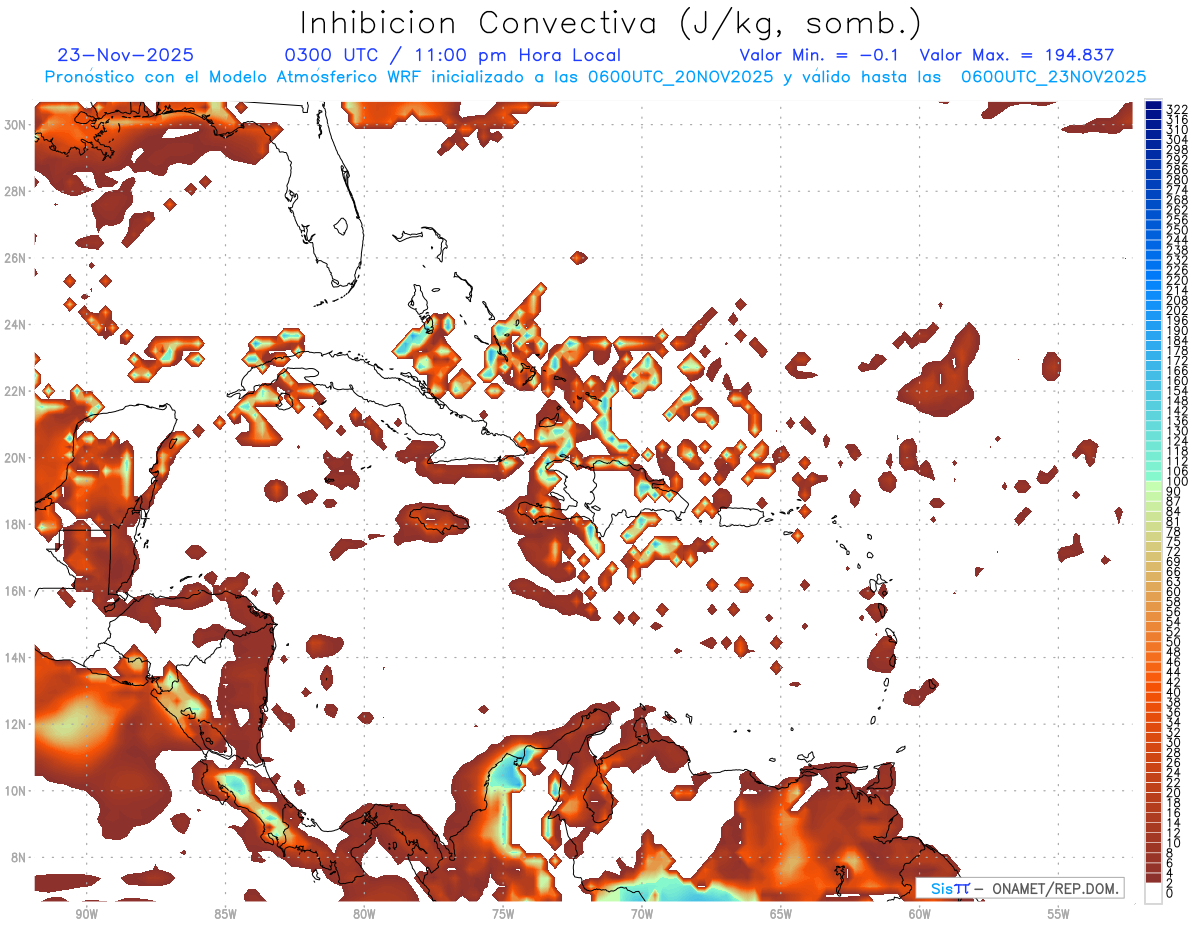Click the 16N latitude label
Screen dimensions: 1200x927
point(17,591)
